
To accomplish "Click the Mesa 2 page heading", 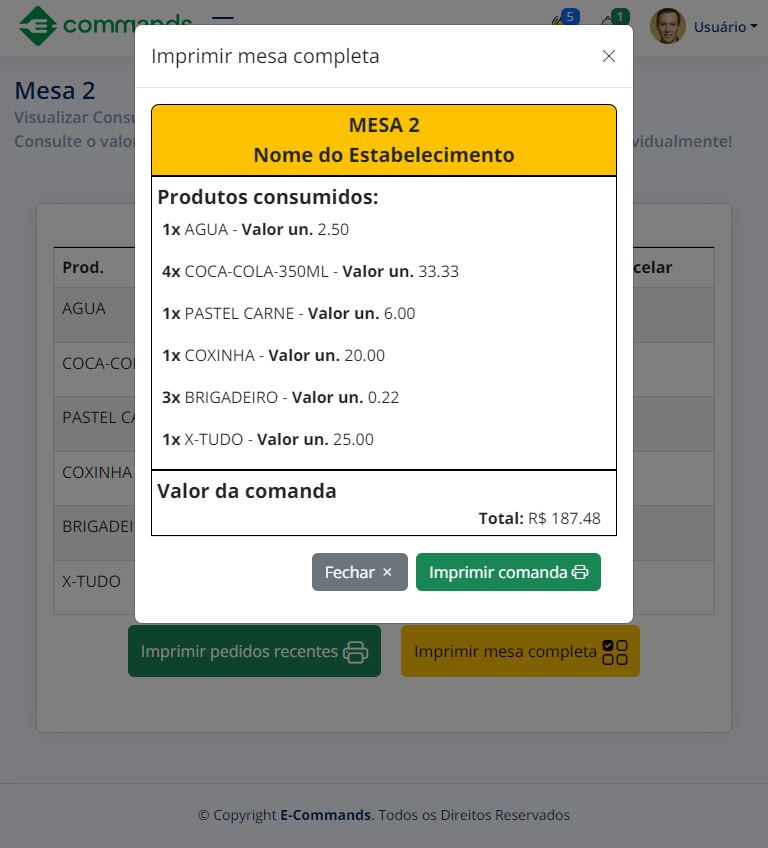I will 55,90.
